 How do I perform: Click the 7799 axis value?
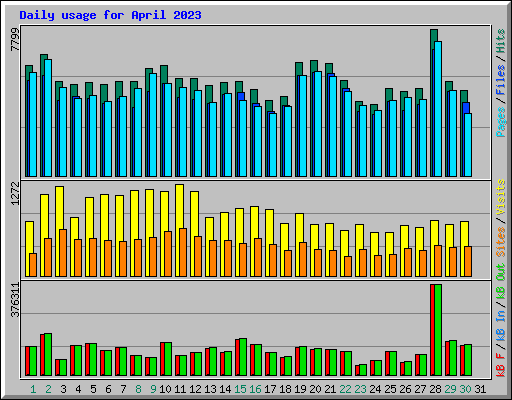[x=15, y=40]
